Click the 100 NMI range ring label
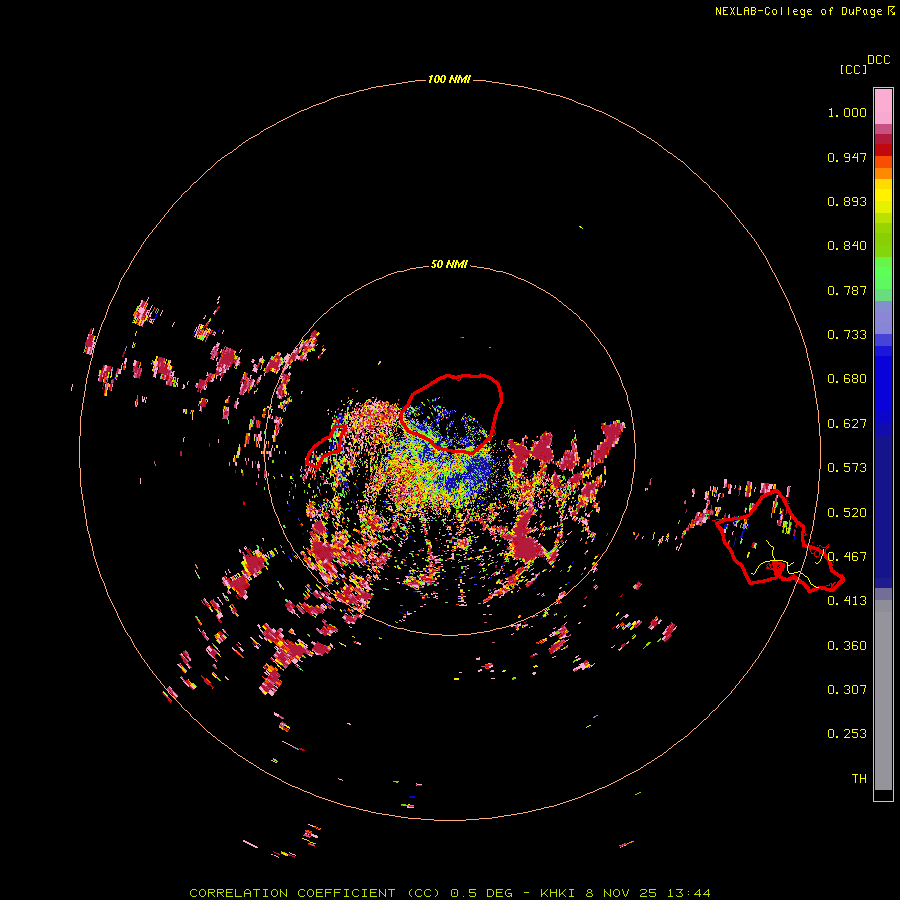 449,79
